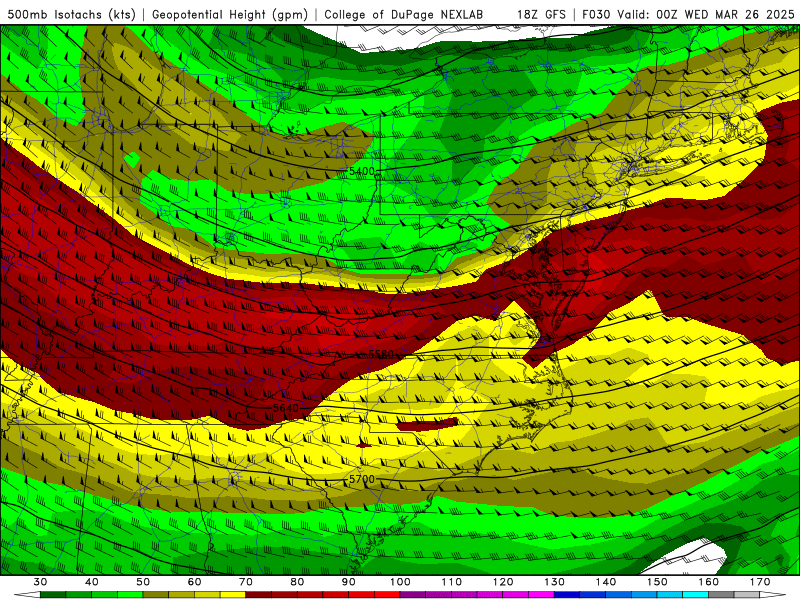Click the legend value 70
The image size is (800, 600).
(x=246, y=582)
